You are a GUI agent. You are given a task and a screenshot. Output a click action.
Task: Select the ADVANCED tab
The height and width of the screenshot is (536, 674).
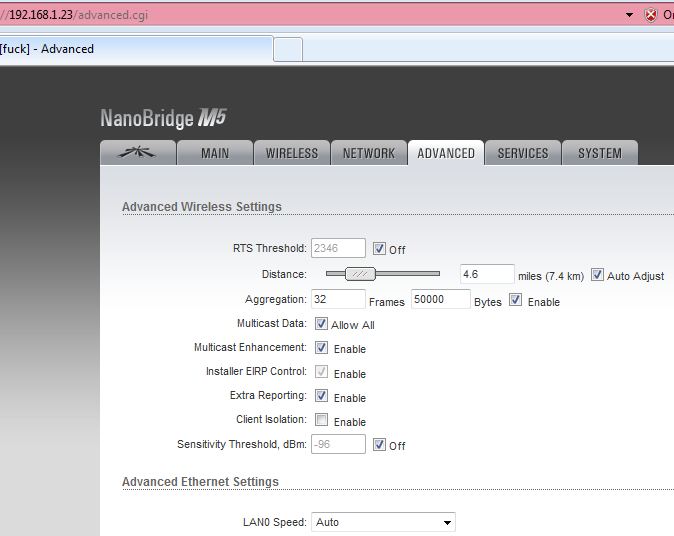[446, 153]
